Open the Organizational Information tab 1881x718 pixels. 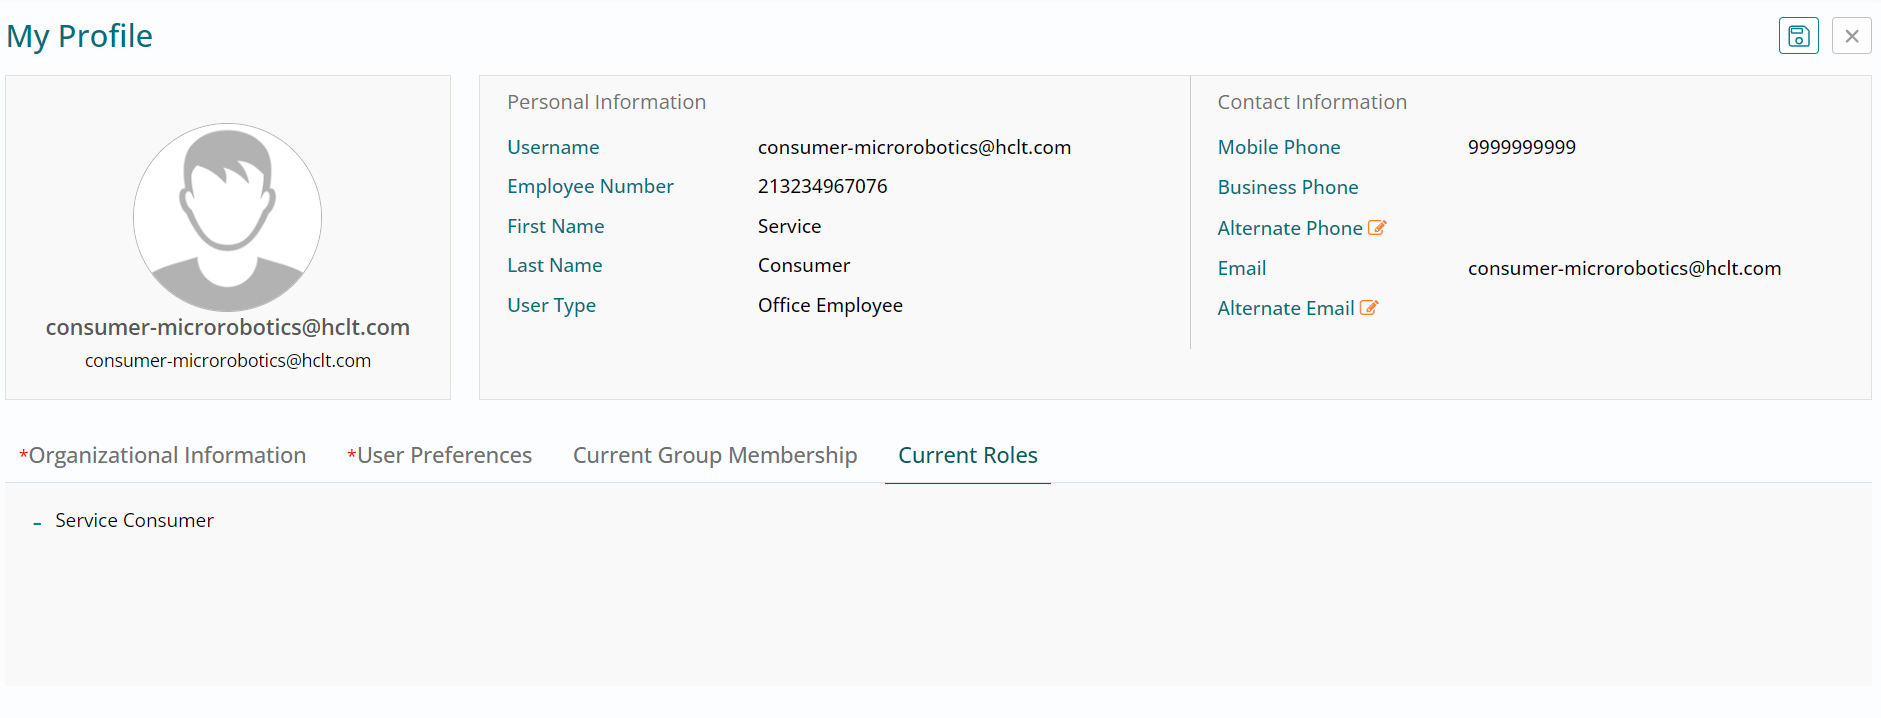coord(163,456)
